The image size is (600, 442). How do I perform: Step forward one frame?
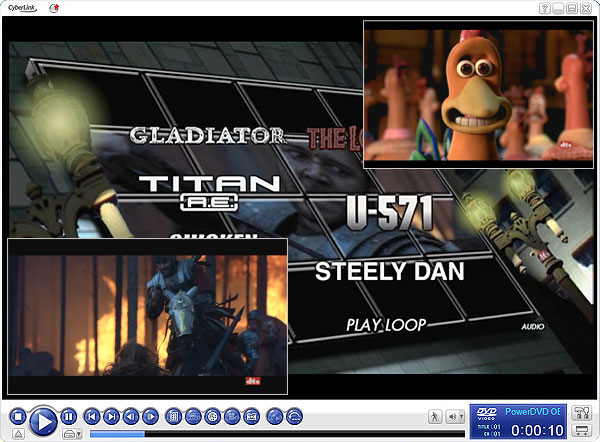click(x=151, y=416)
